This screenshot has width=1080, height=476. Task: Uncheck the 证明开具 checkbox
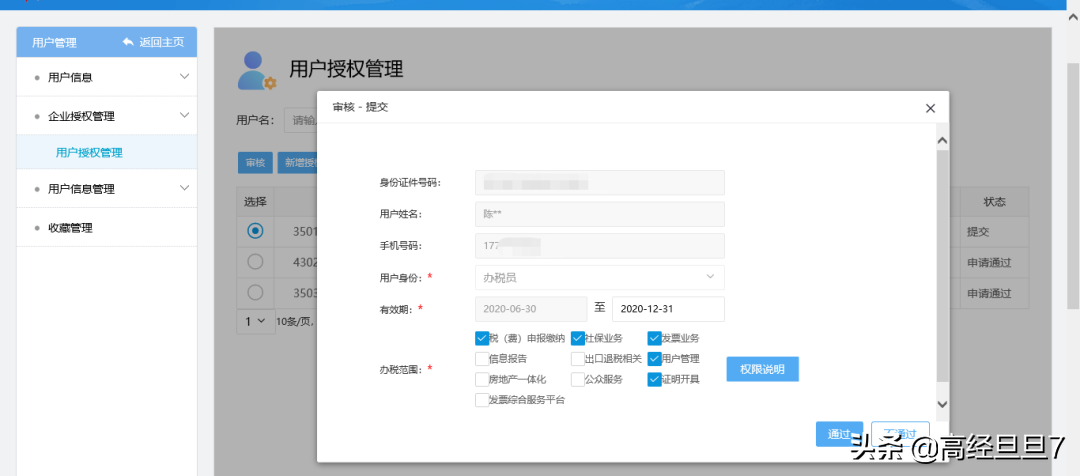(654, 380)
